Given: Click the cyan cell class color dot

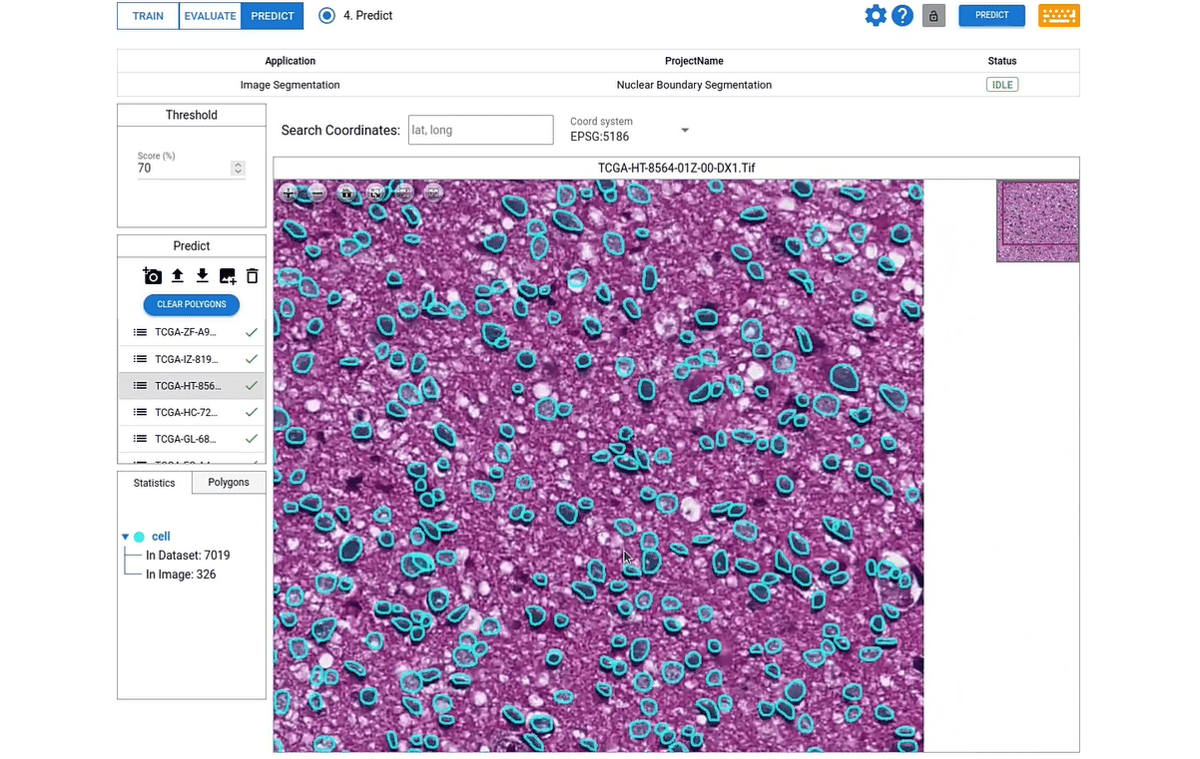Looking at the screenshot, I should 139,537.
